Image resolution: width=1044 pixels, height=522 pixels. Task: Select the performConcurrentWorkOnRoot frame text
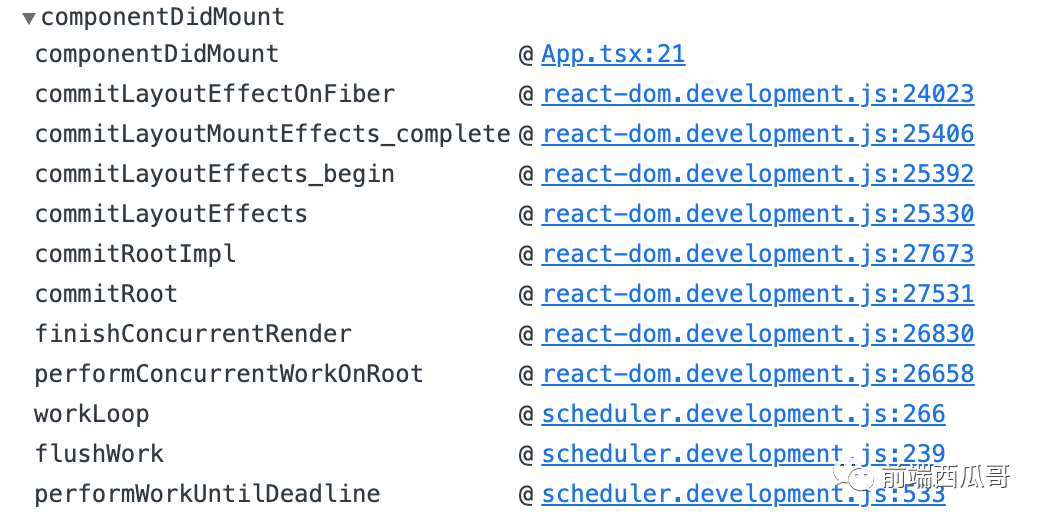(229, 374)
